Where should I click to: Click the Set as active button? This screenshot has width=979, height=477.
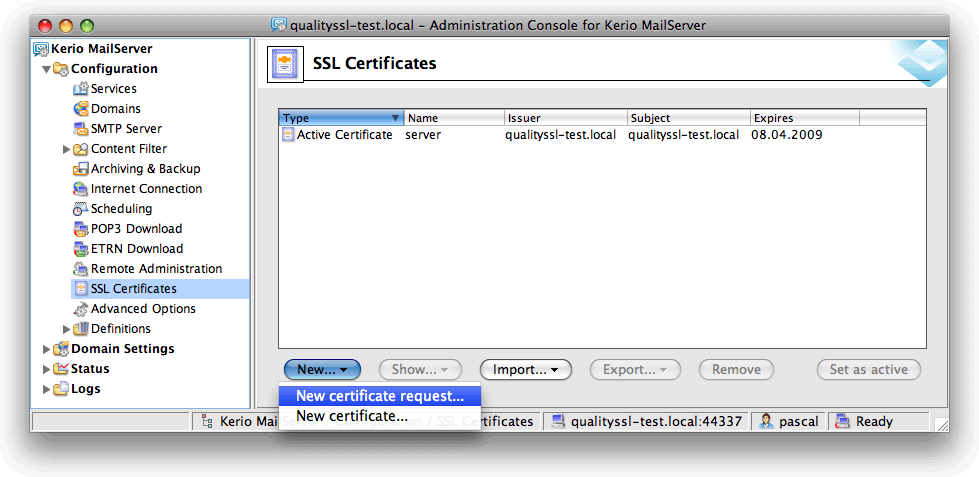(x=868, y=370)
